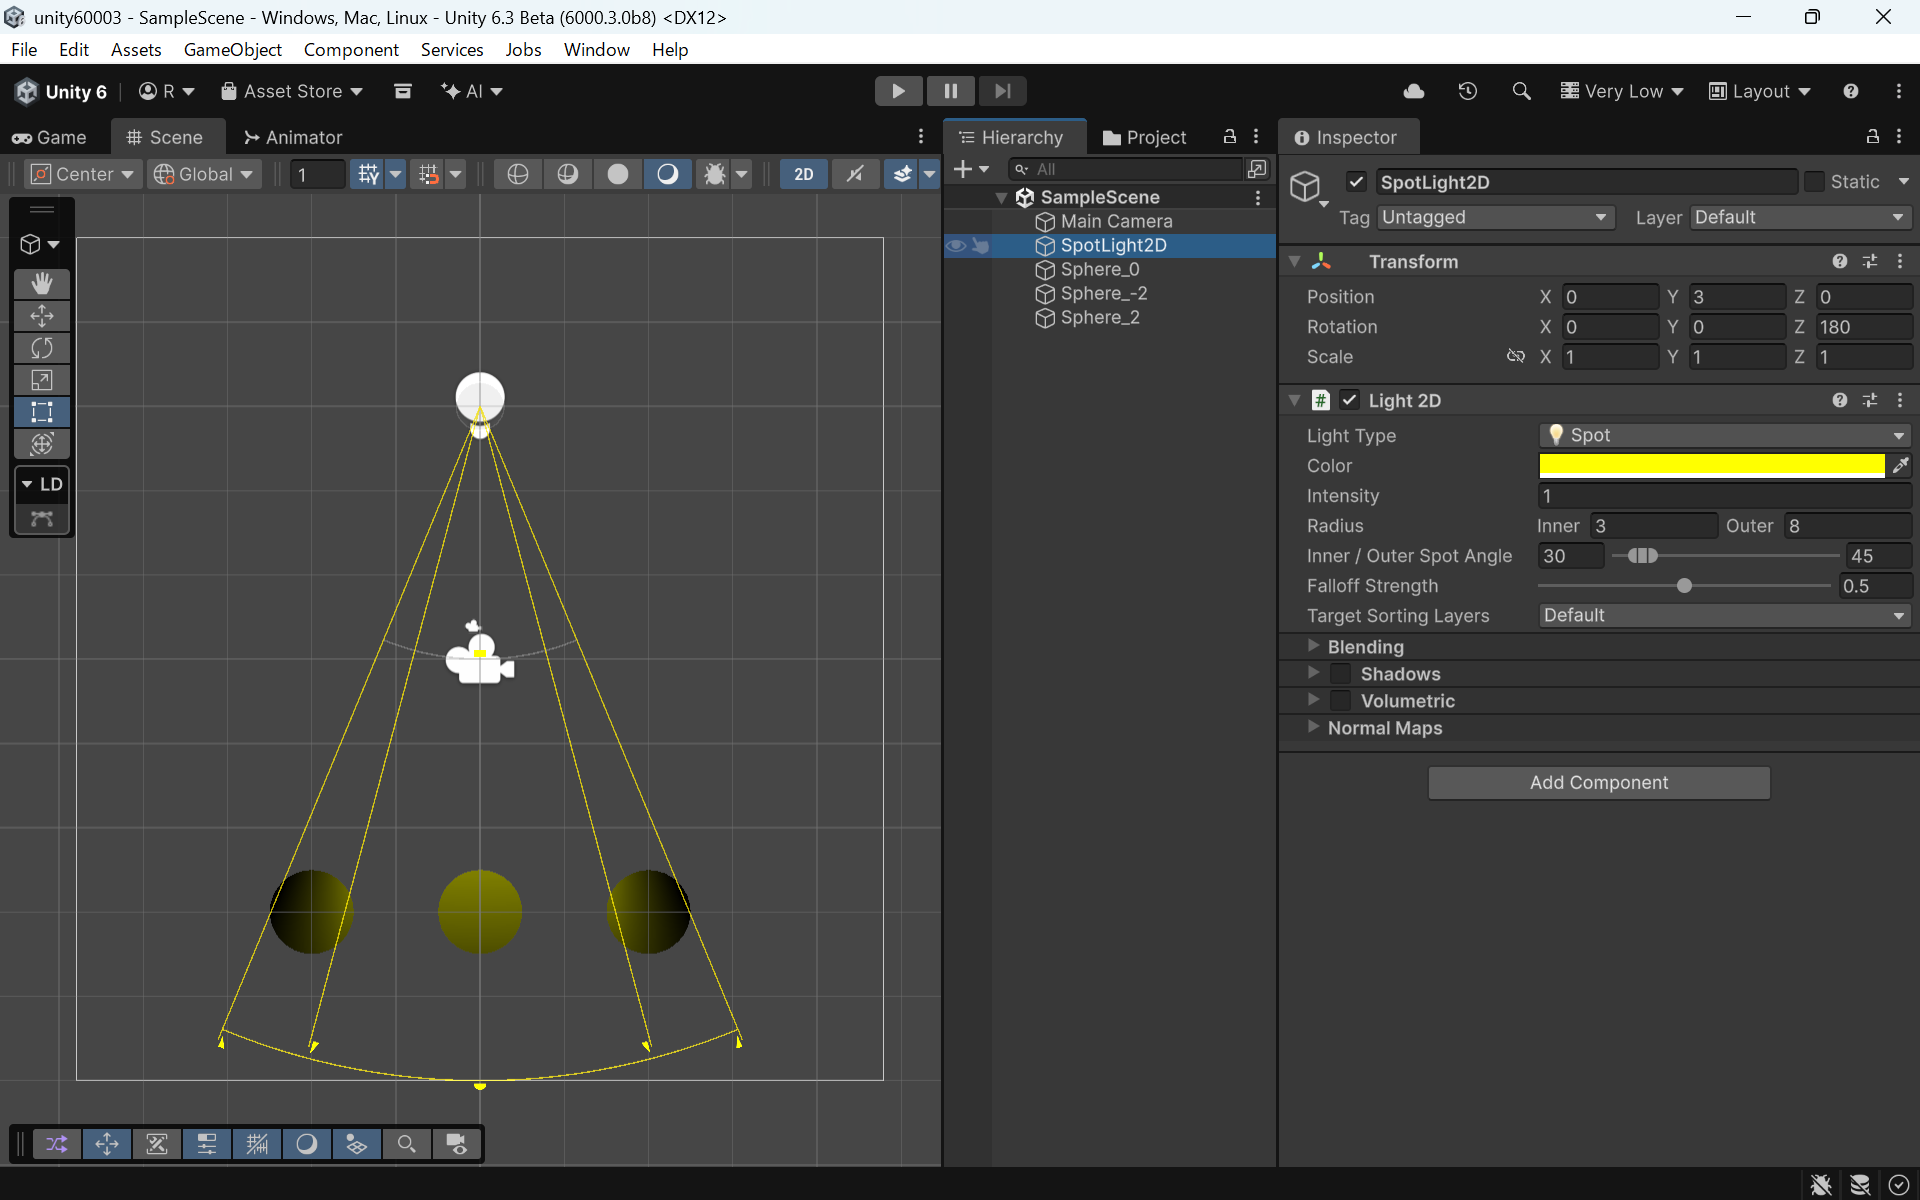This screenshot has height=1200, width=1920.
Task: Click the Add Component button
Action: (x=1598, y=782)
